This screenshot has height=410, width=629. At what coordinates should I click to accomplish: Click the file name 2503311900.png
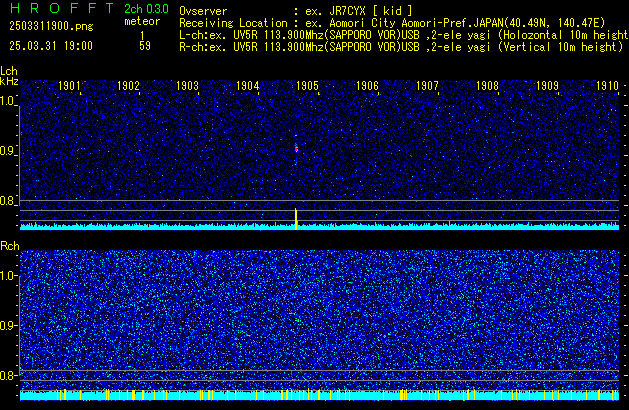[51, 26]
